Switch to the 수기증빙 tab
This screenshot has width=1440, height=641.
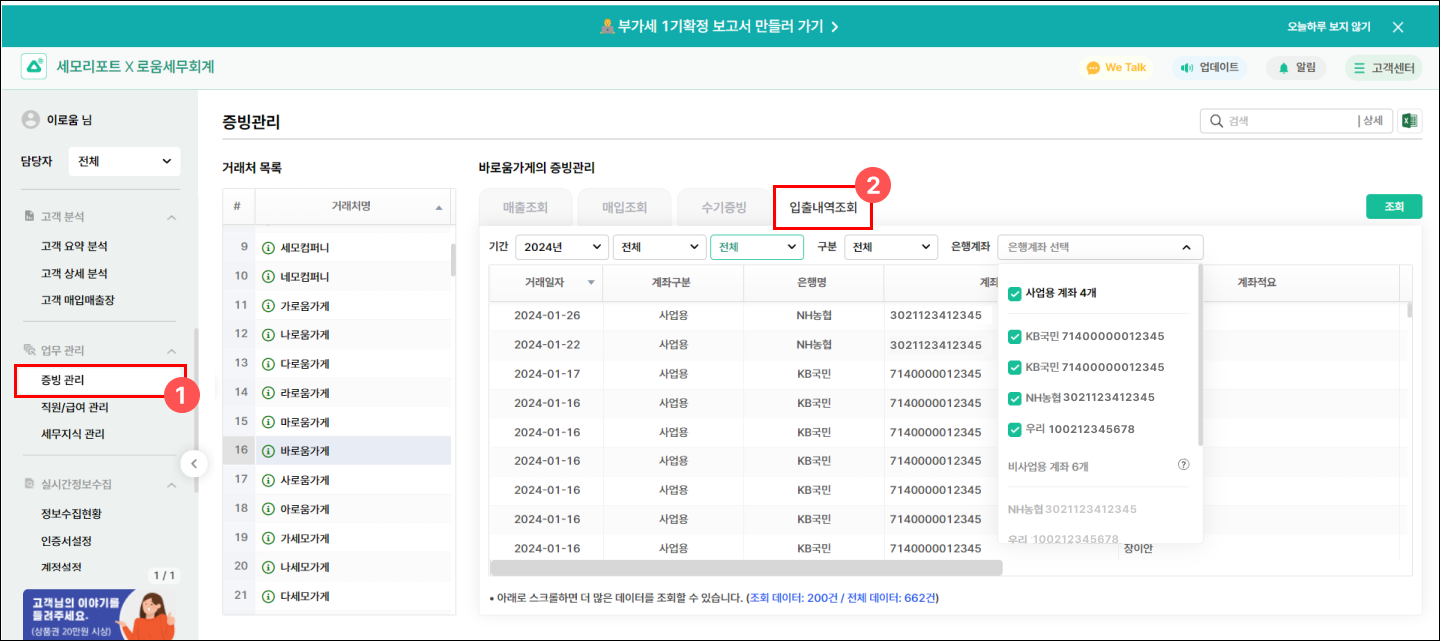point(723,207)
